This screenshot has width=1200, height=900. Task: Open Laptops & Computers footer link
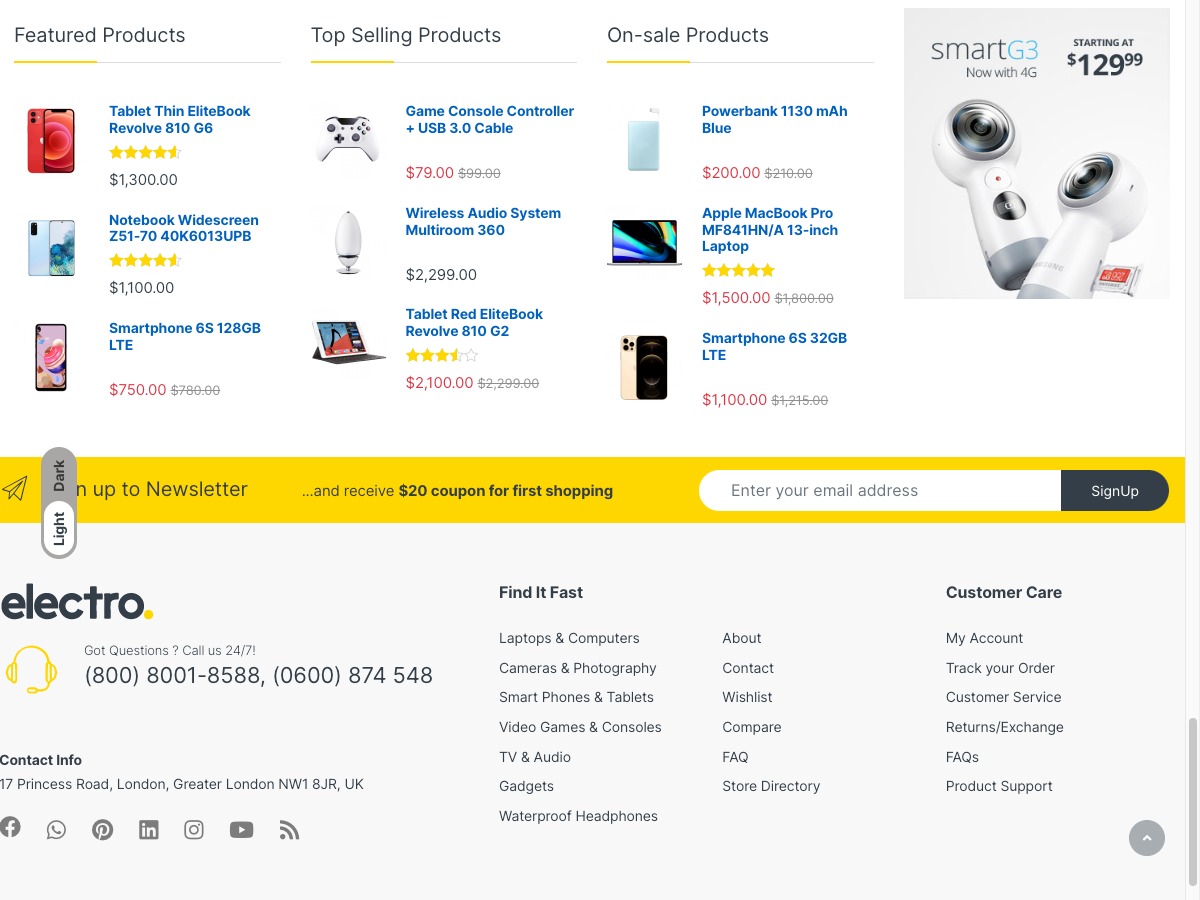tap(569, 638)
